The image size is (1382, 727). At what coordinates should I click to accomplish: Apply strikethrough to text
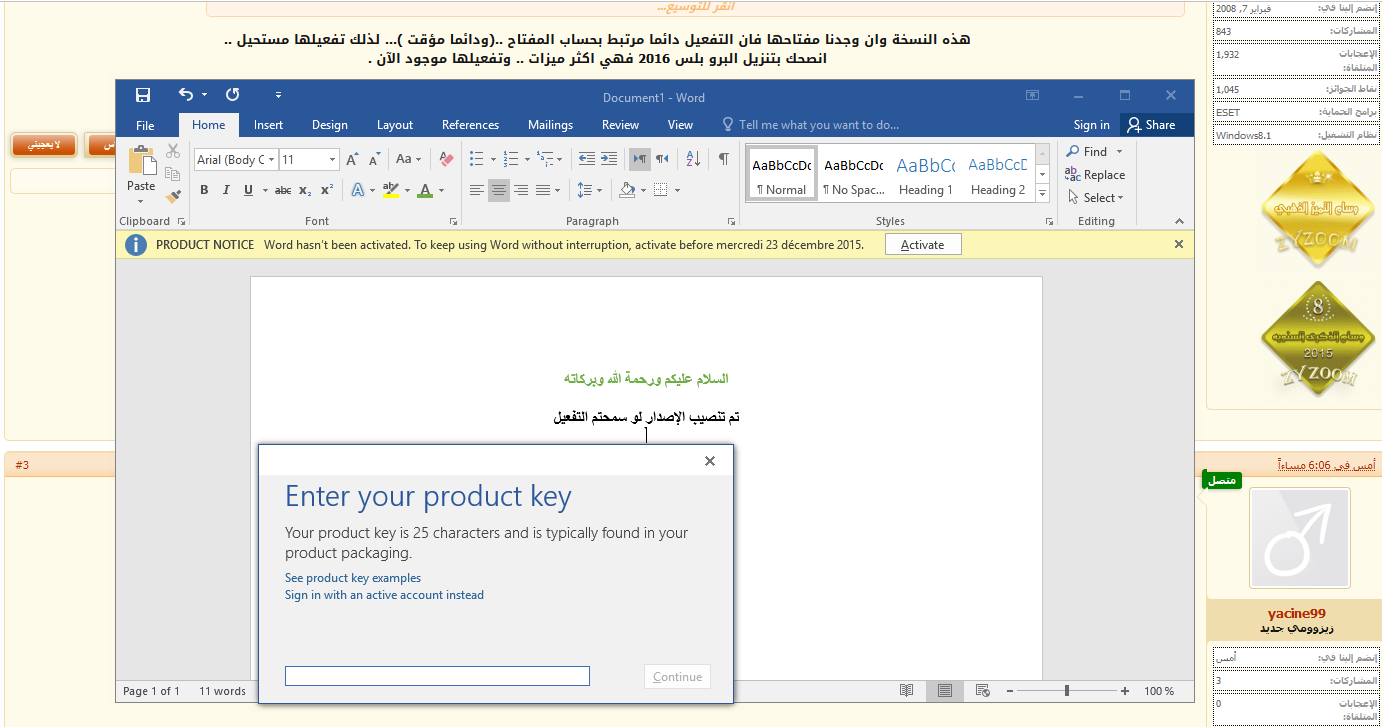point(283,190)
